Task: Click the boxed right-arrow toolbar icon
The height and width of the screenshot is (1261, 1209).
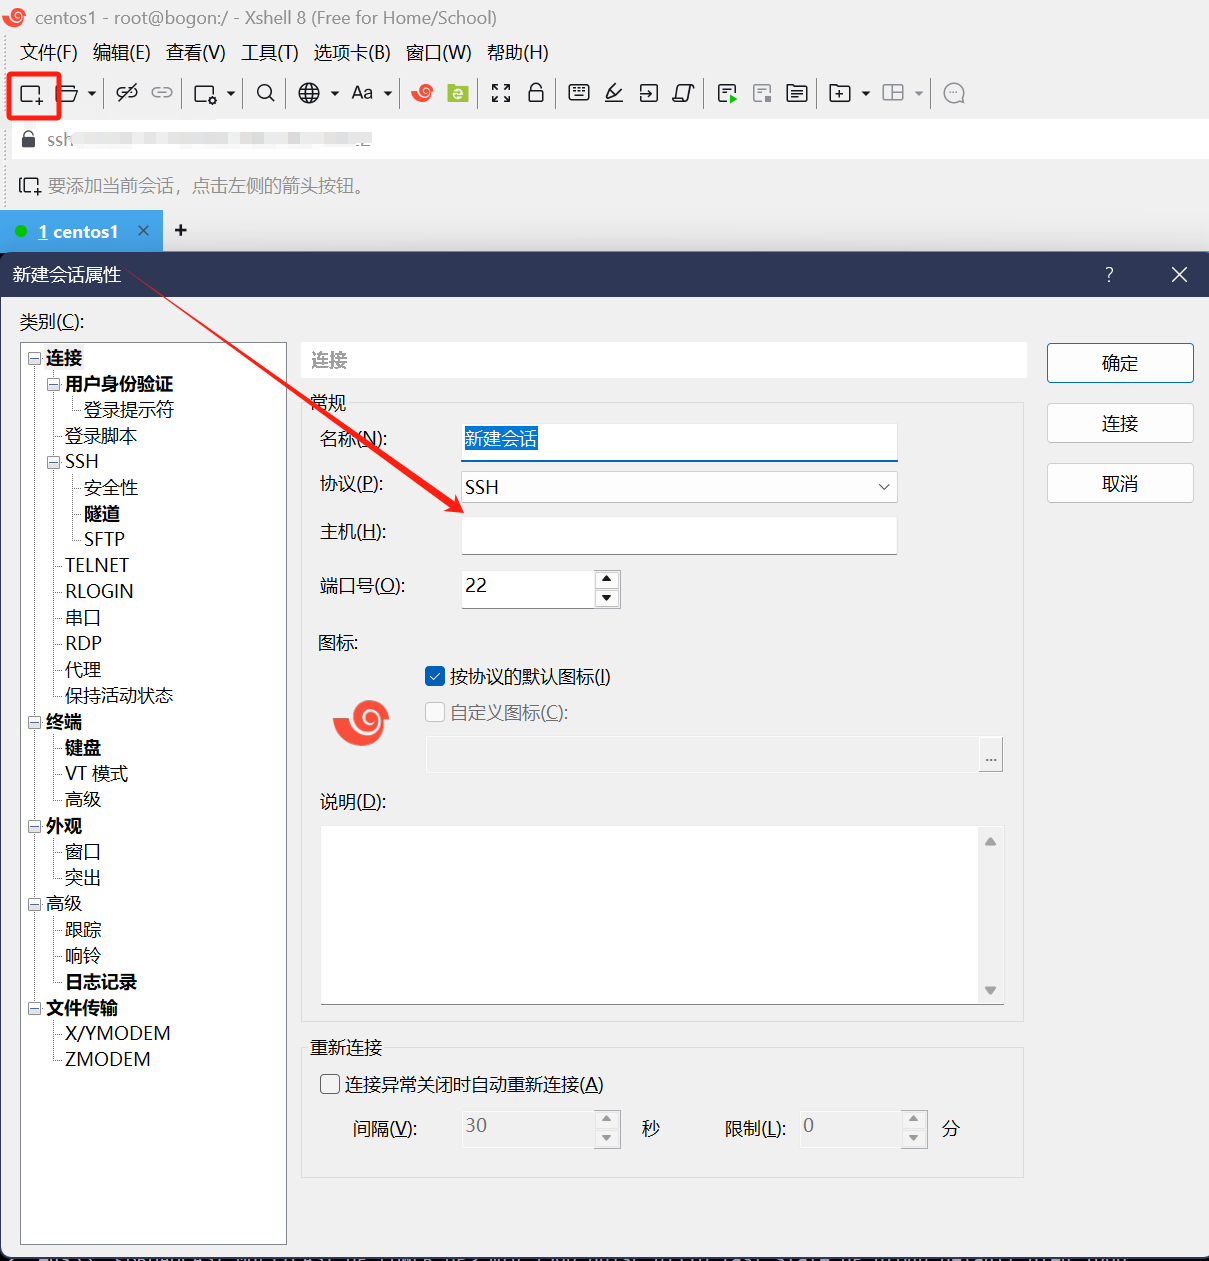Action: point(649,93)
